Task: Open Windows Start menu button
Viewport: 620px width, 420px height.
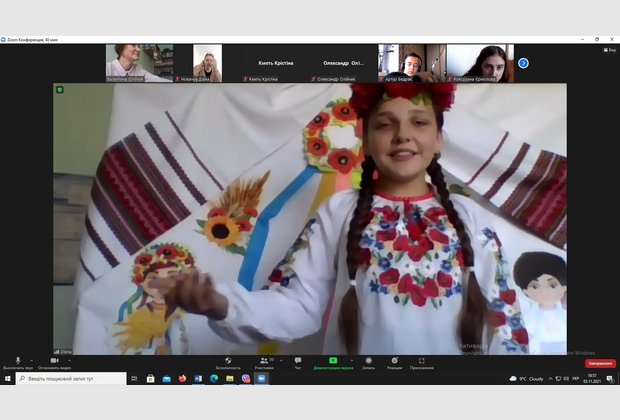Action: coord(7,379)
